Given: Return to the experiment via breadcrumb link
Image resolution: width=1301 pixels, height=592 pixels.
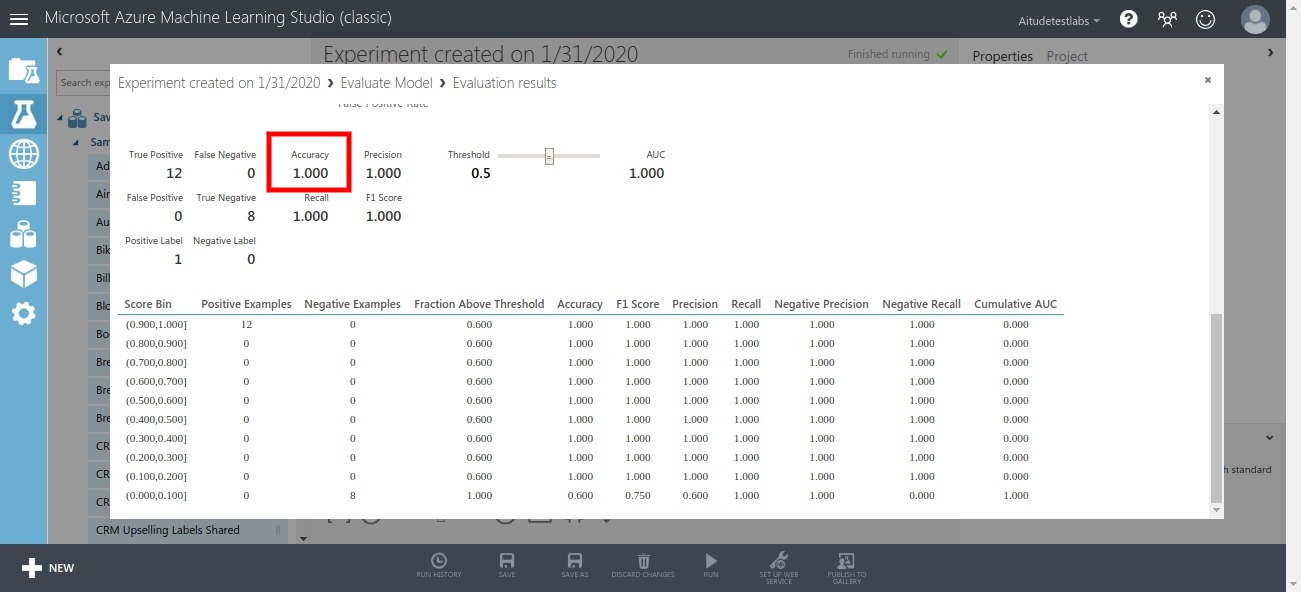Looking at the screenshot, I should [x=219, y=83].
